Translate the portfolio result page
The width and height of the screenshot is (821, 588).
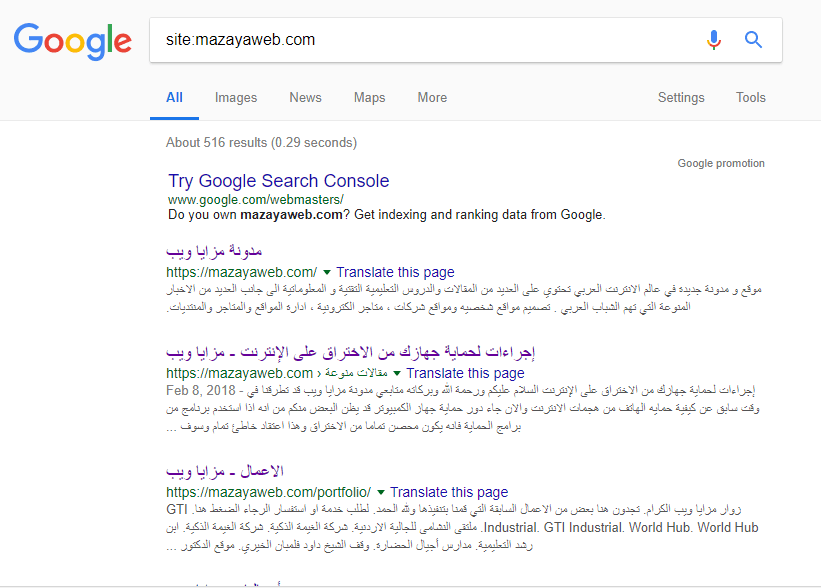449,492
